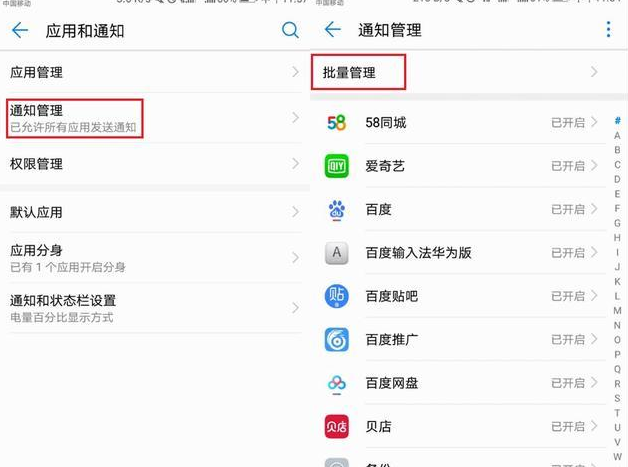Tap the 百度贴吧 blue app icon

pyautogui.click(x=336, y=296)
